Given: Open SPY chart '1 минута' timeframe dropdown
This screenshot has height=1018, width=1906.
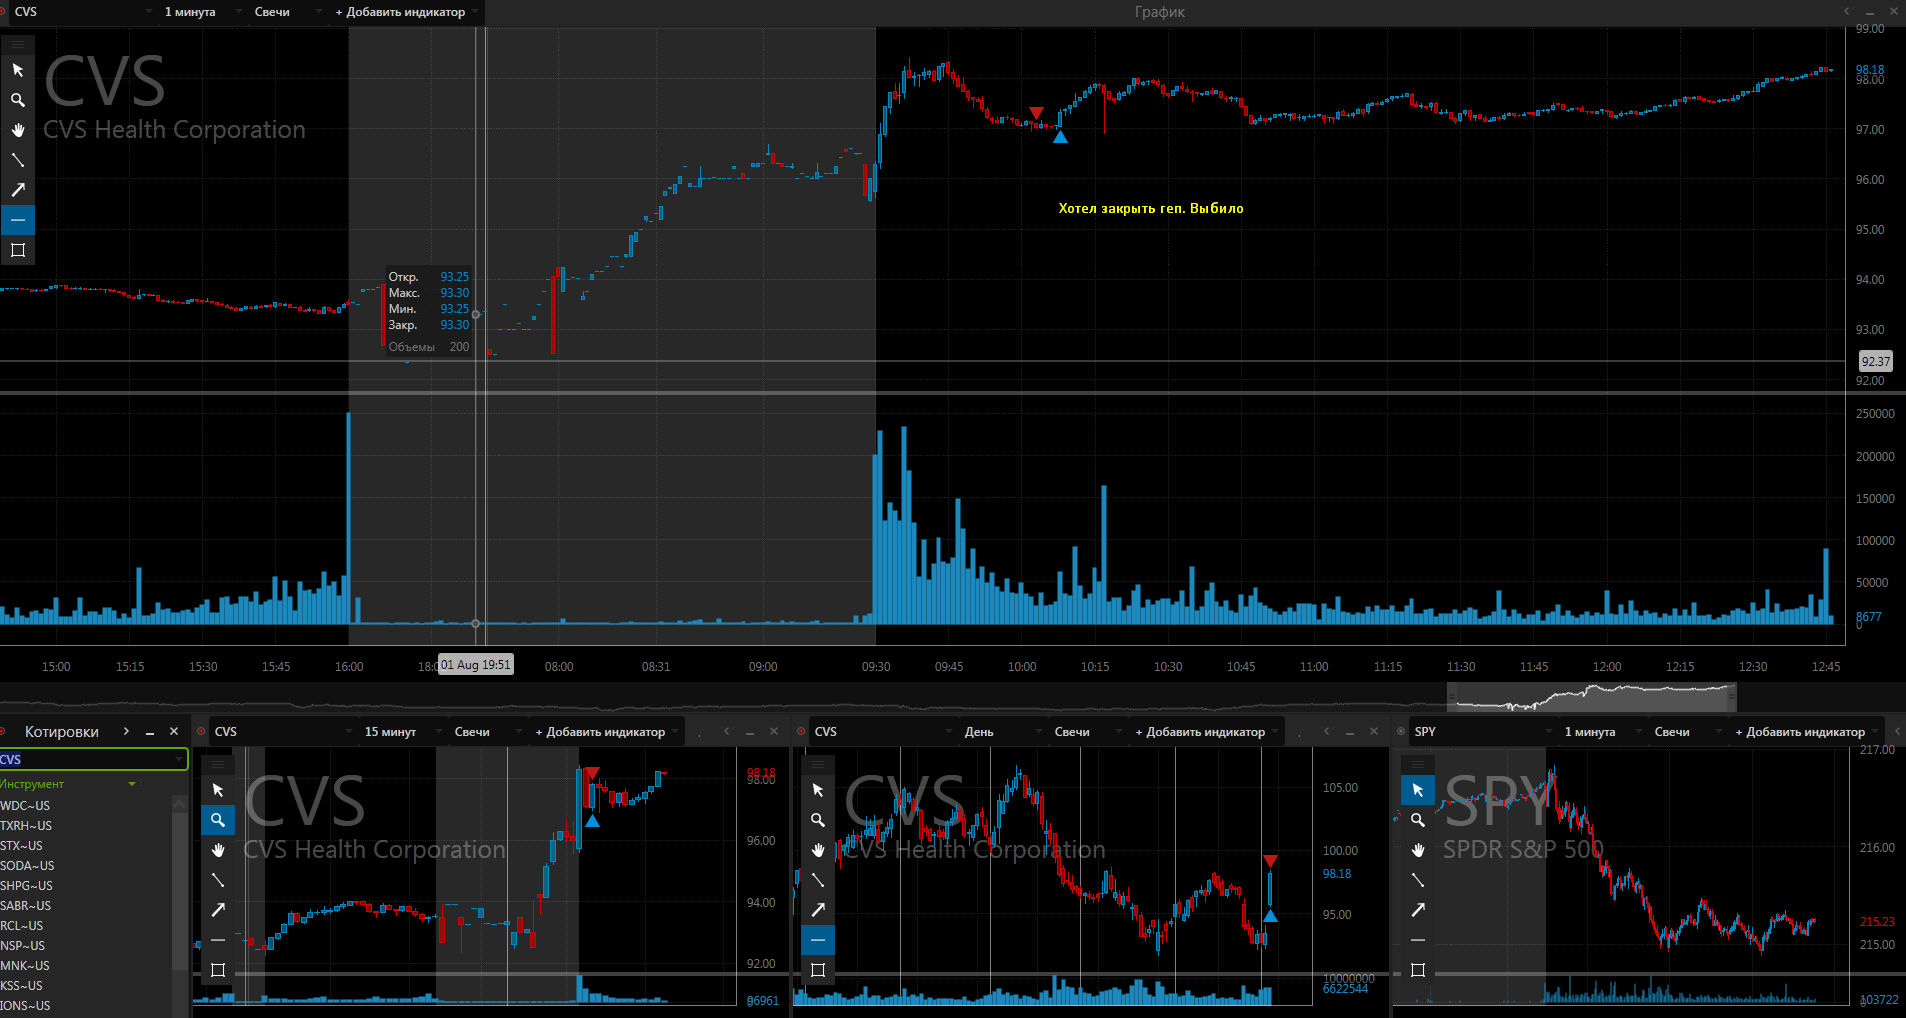Looking at the screenshot, I should 1601,732.
